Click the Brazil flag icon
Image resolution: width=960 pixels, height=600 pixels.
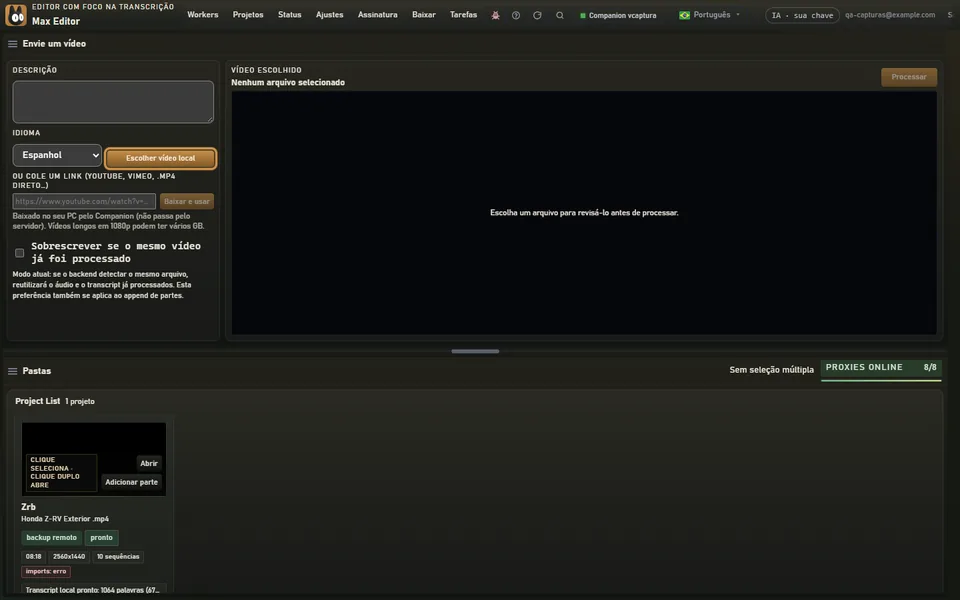click(684, 15)
